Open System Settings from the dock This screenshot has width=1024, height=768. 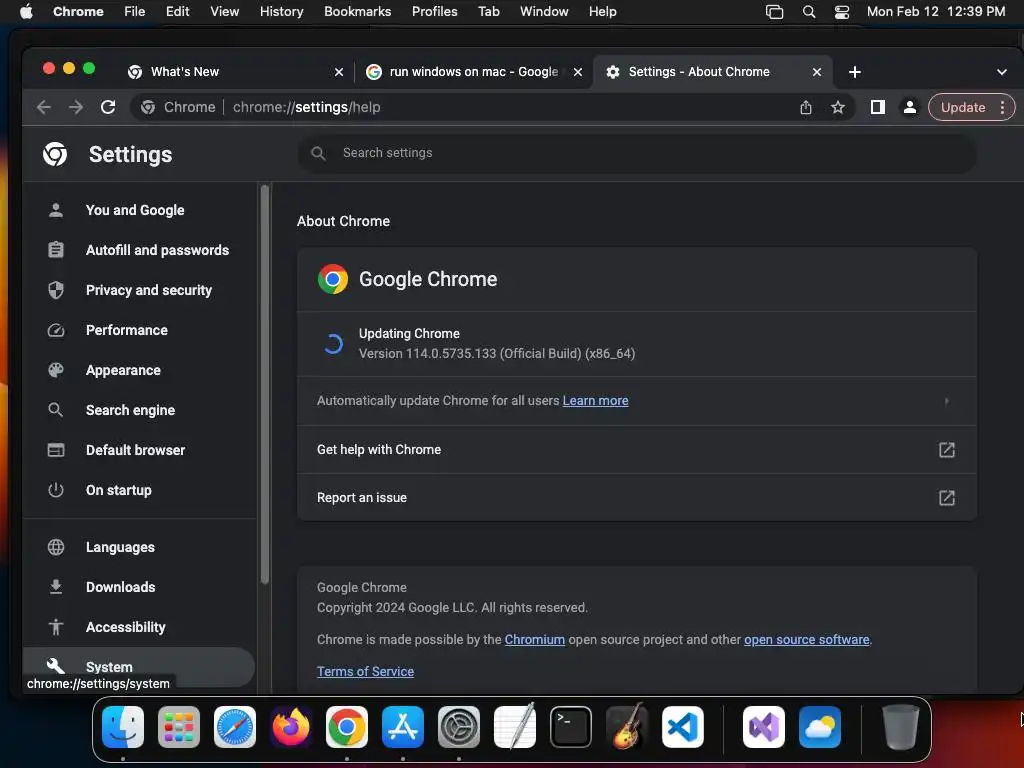(x=458, y=727)
